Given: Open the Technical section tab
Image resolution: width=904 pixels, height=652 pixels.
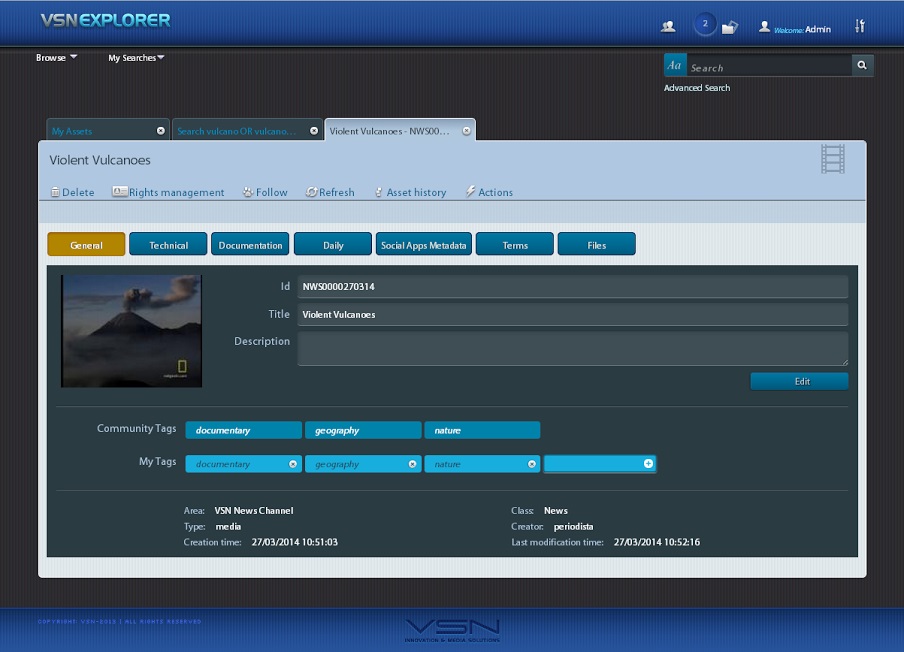Looking at the screenshot, I should click(168, 244).
